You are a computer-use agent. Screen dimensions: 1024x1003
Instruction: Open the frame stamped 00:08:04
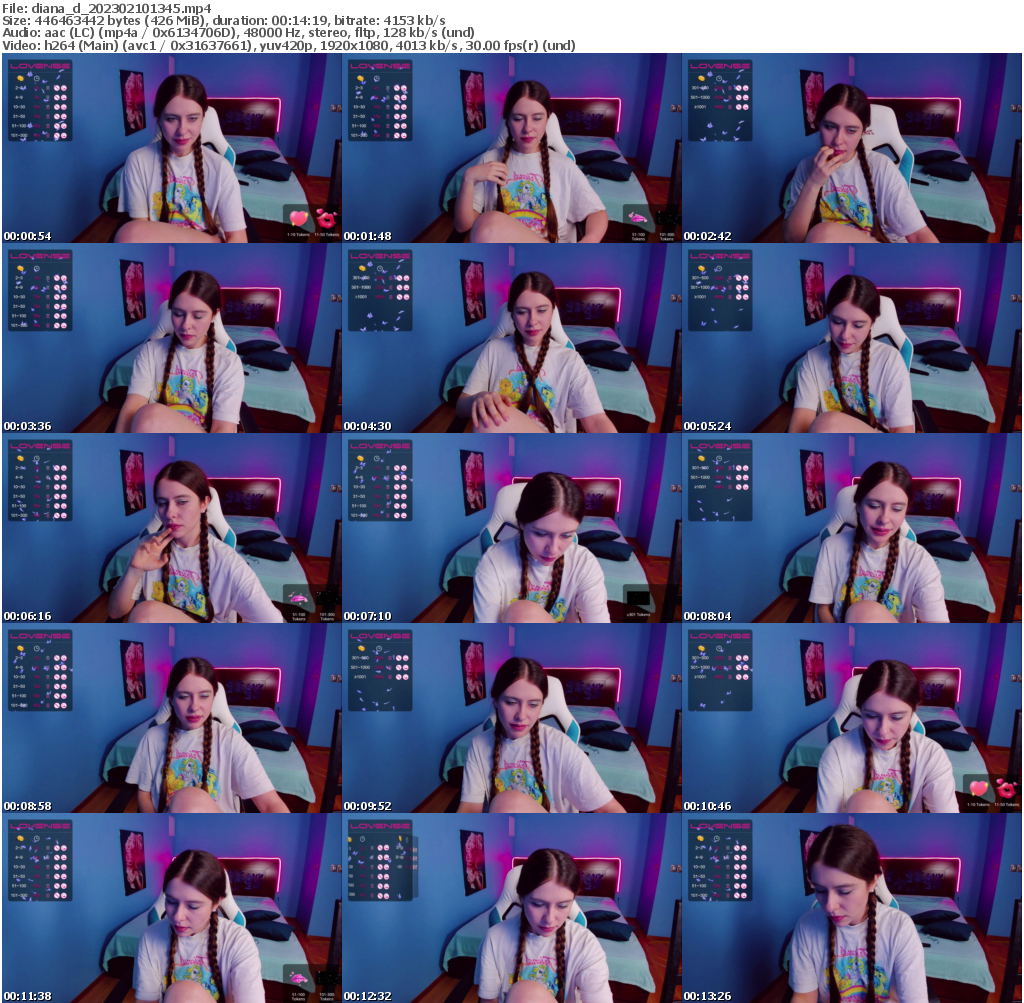tap(852, 528)
